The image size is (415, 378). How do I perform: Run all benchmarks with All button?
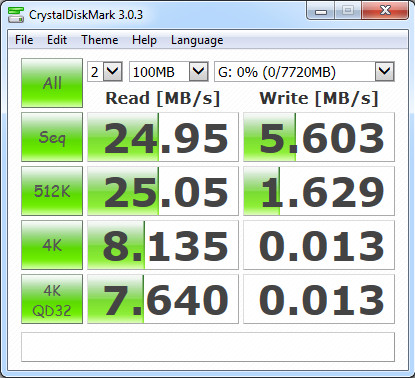click(52, 83)
